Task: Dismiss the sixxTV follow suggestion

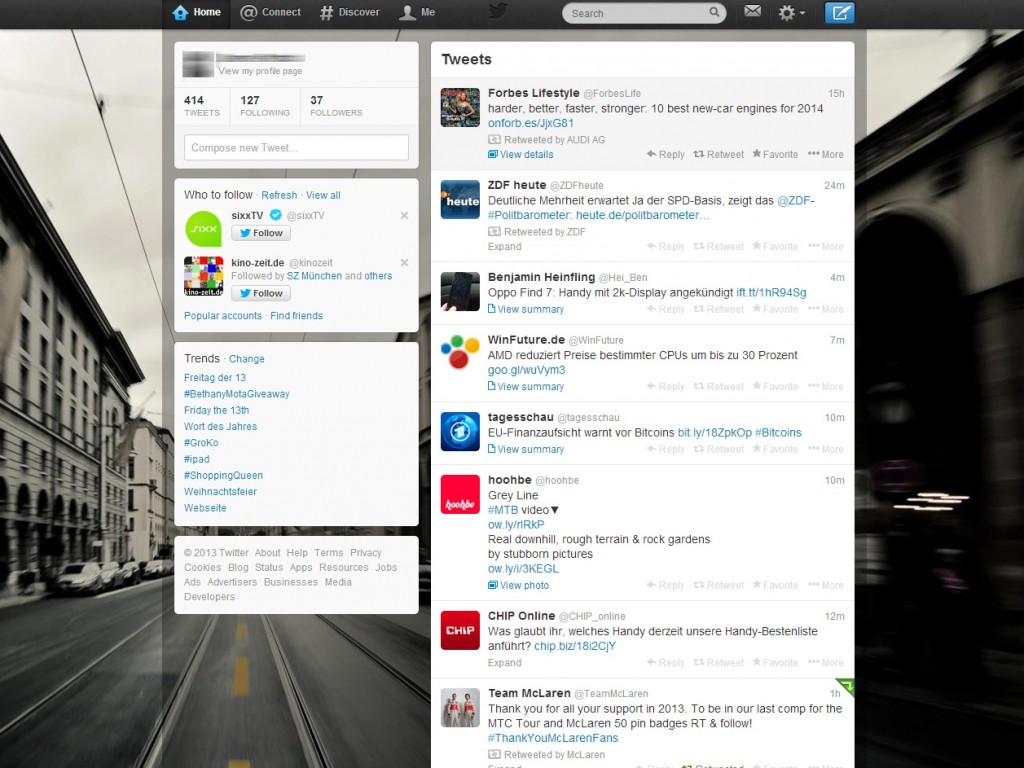Action: tap(404, 215)
